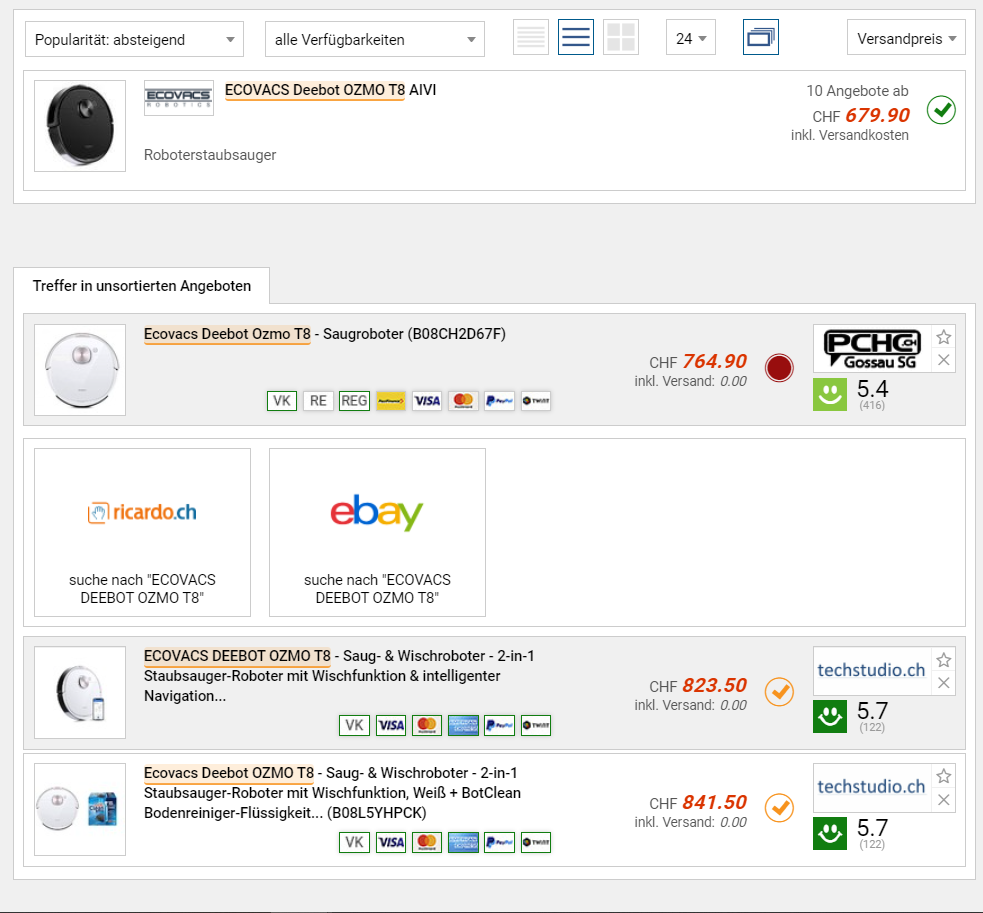Open the ECOVACS Deebot OZMO T8 AIVI link
983x913 pixels.
pyautogui.click(x=330, y=90)
